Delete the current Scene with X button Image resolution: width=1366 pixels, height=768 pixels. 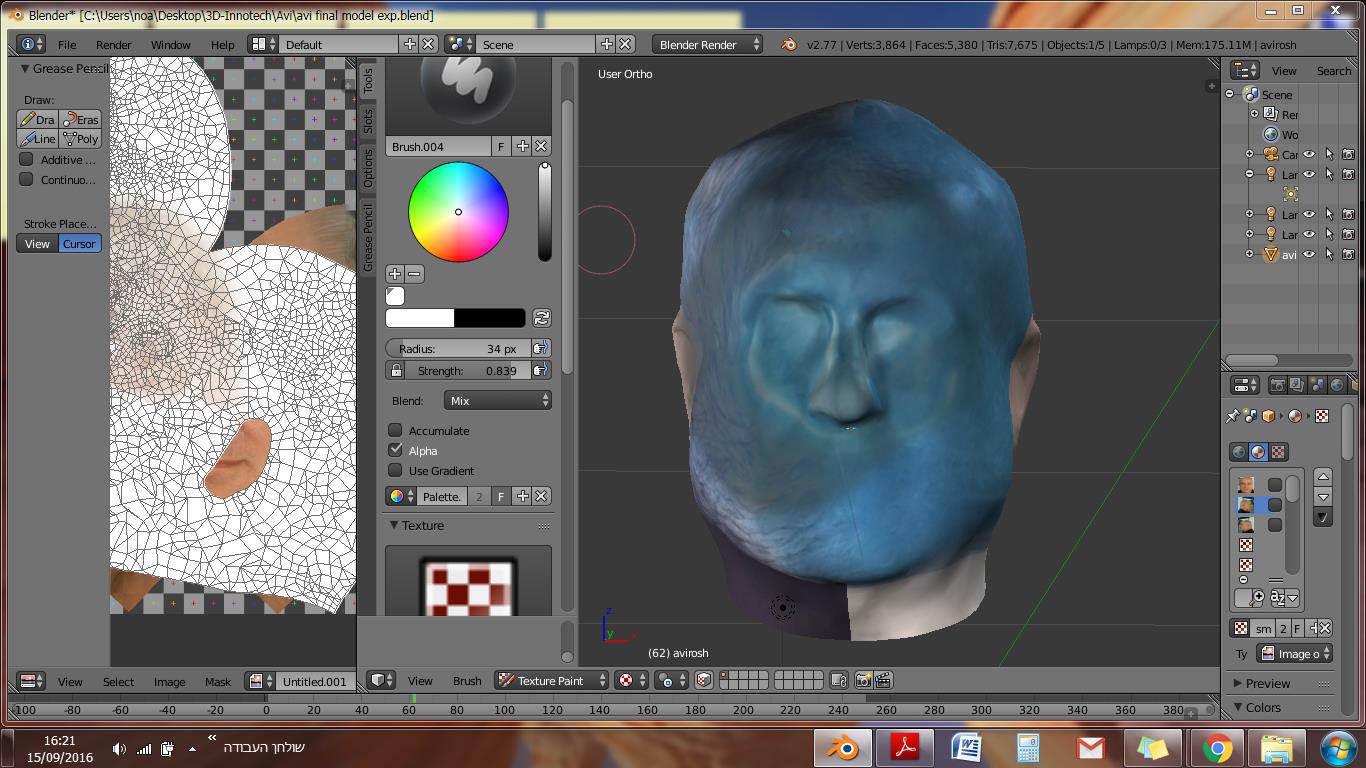625,44
